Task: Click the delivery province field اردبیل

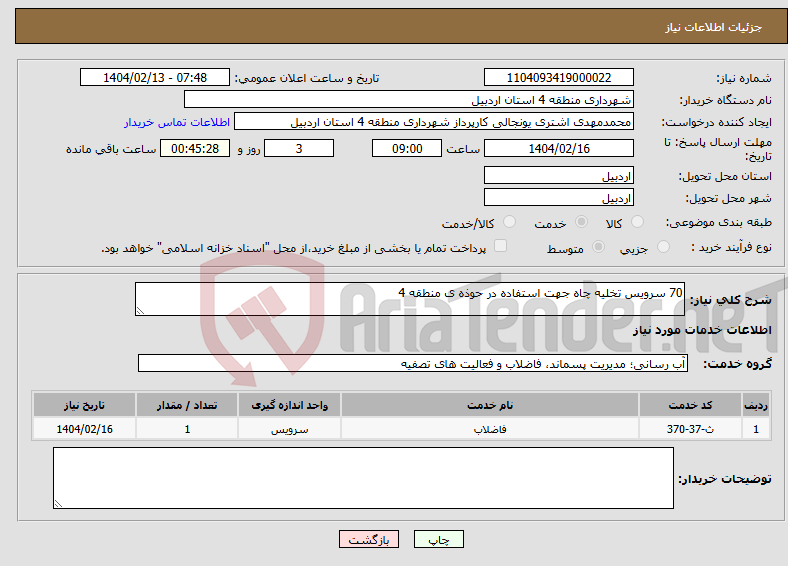Action: (x=558, y=175)
